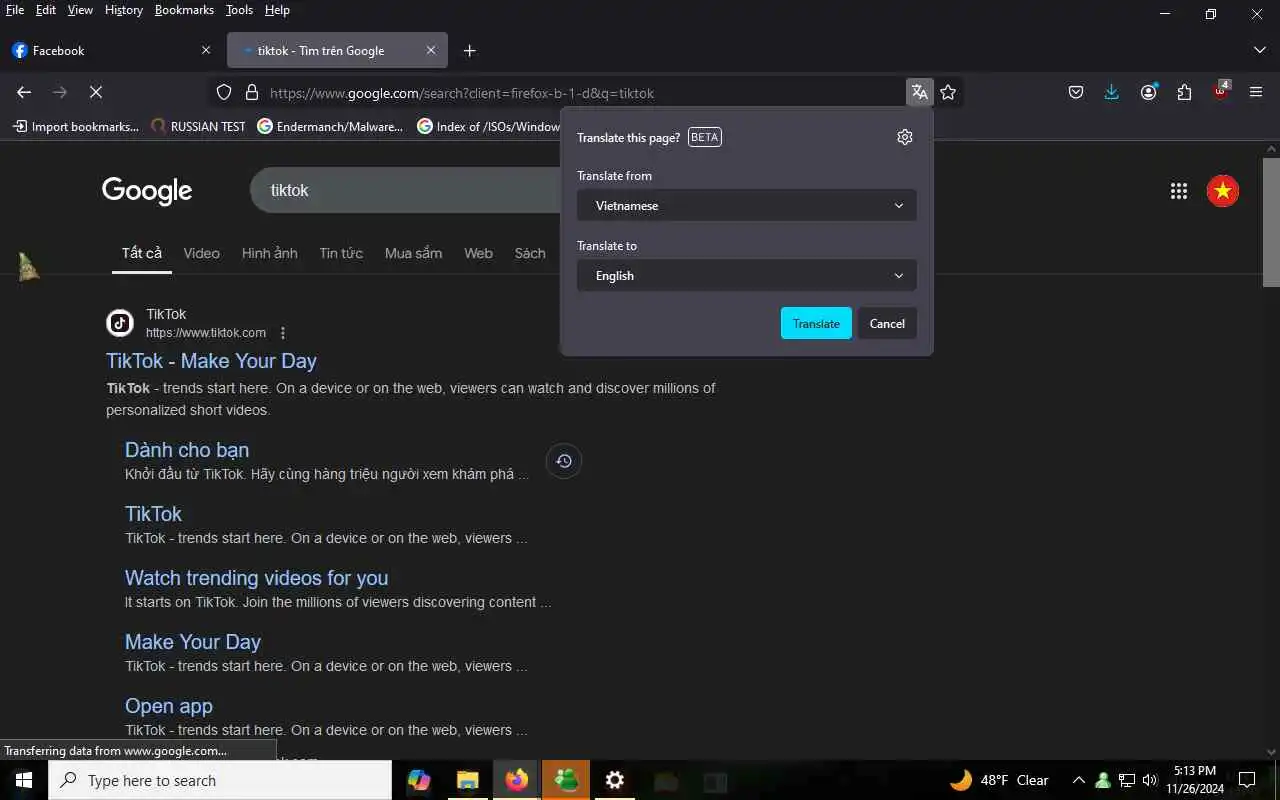This screenshot has width=1280, height=800.
Task: Open the list all tabs chevron
Action: (x=1259, y=50)
